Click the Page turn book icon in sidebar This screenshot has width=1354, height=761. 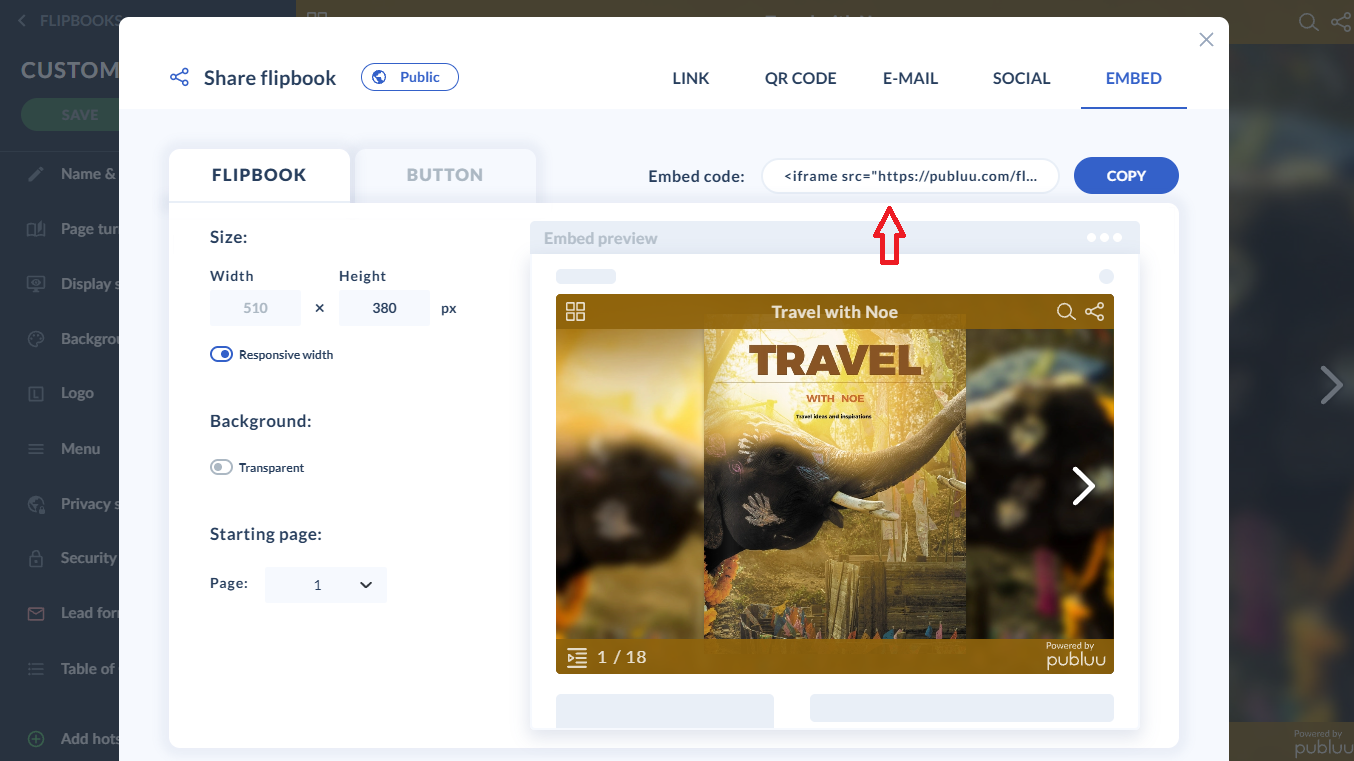(36, 229)
